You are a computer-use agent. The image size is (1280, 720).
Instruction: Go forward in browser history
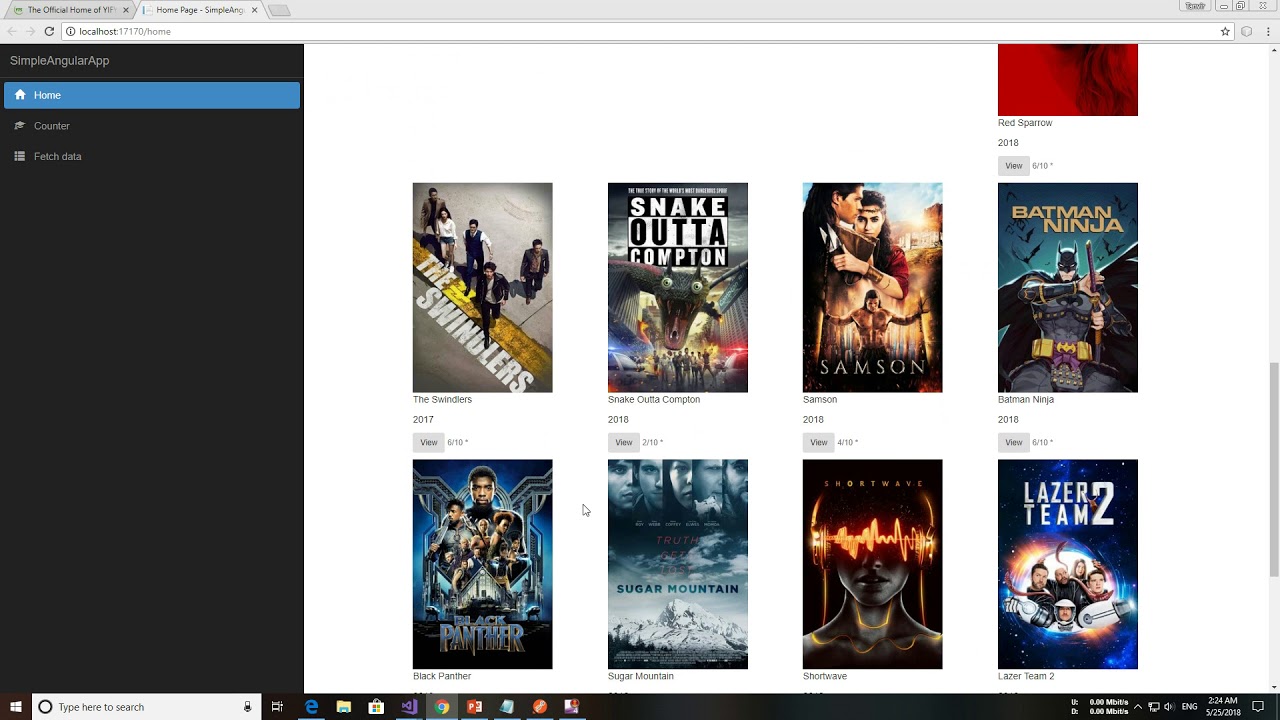click(x=30, y=31)
